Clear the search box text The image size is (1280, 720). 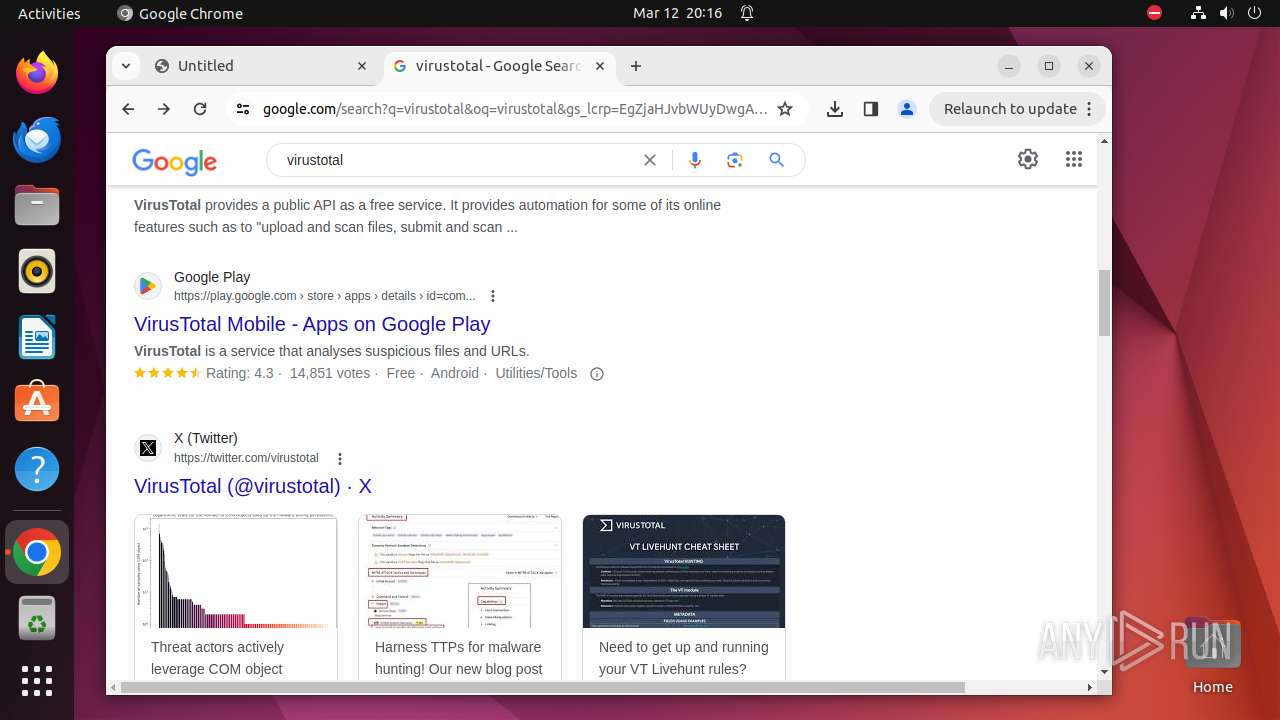pos(650,160)
